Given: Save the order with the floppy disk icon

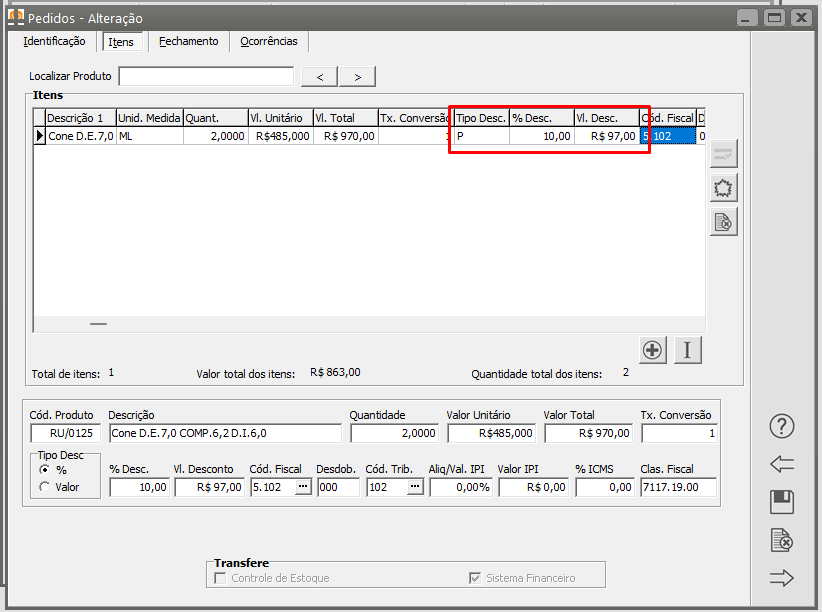Looking at the screenshot, I should 781,502.
